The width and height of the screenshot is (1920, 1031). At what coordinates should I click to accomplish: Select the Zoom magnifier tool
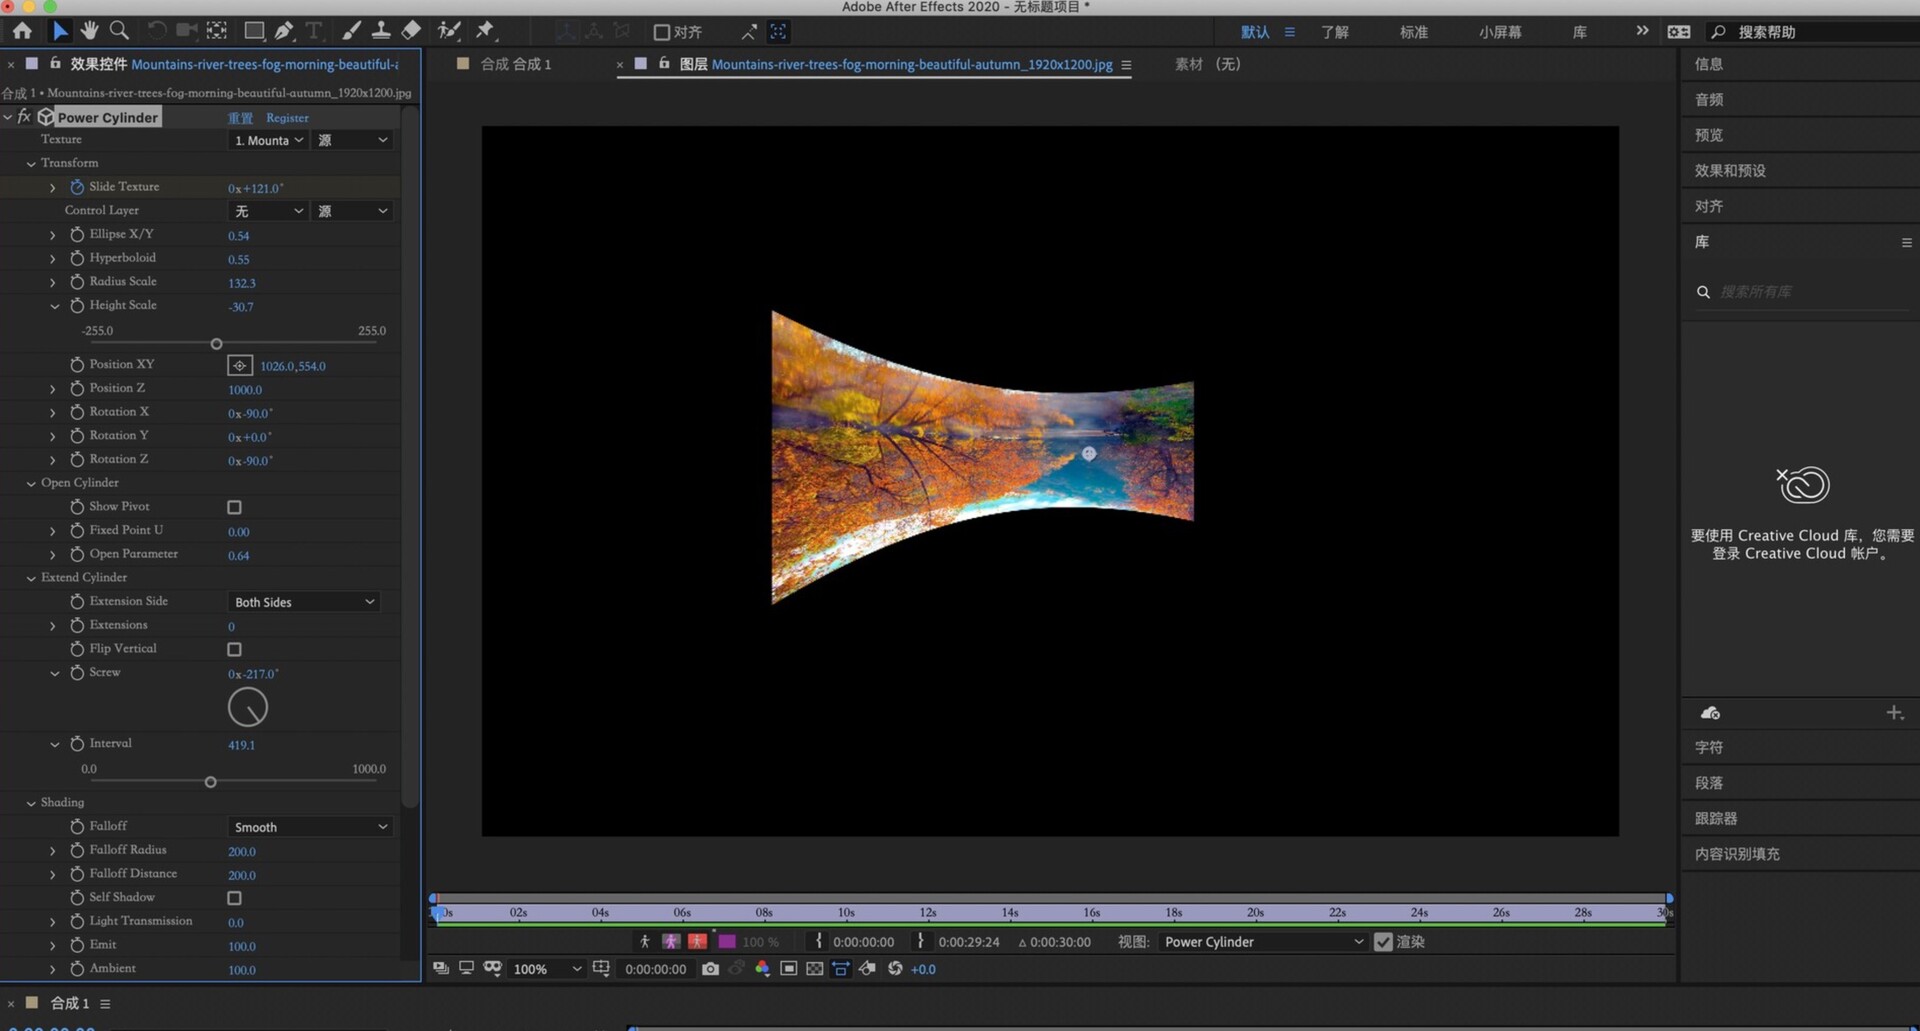coord(119,31)
